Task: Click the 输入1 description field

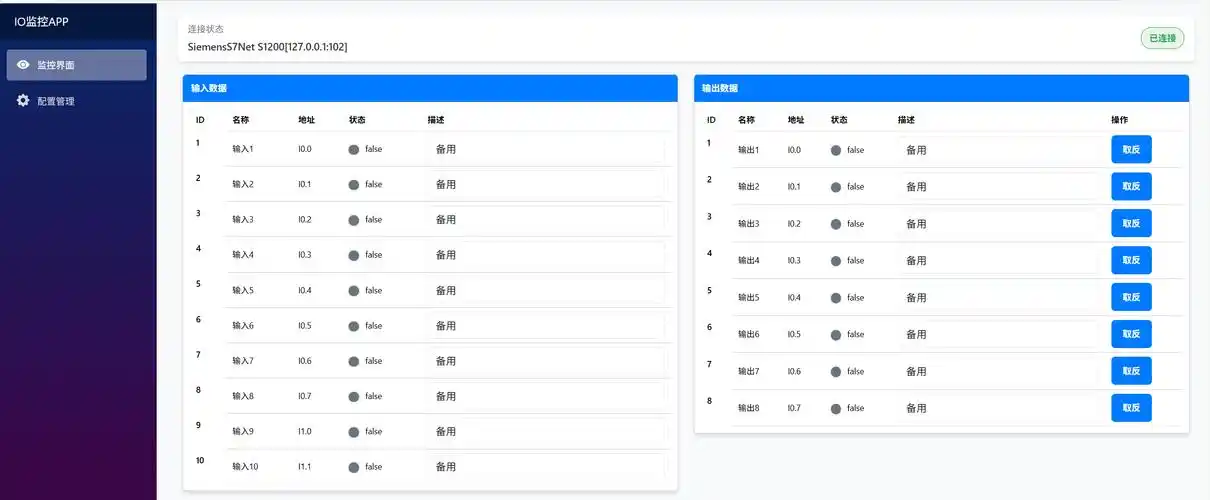Action: (x=546, y=149)
